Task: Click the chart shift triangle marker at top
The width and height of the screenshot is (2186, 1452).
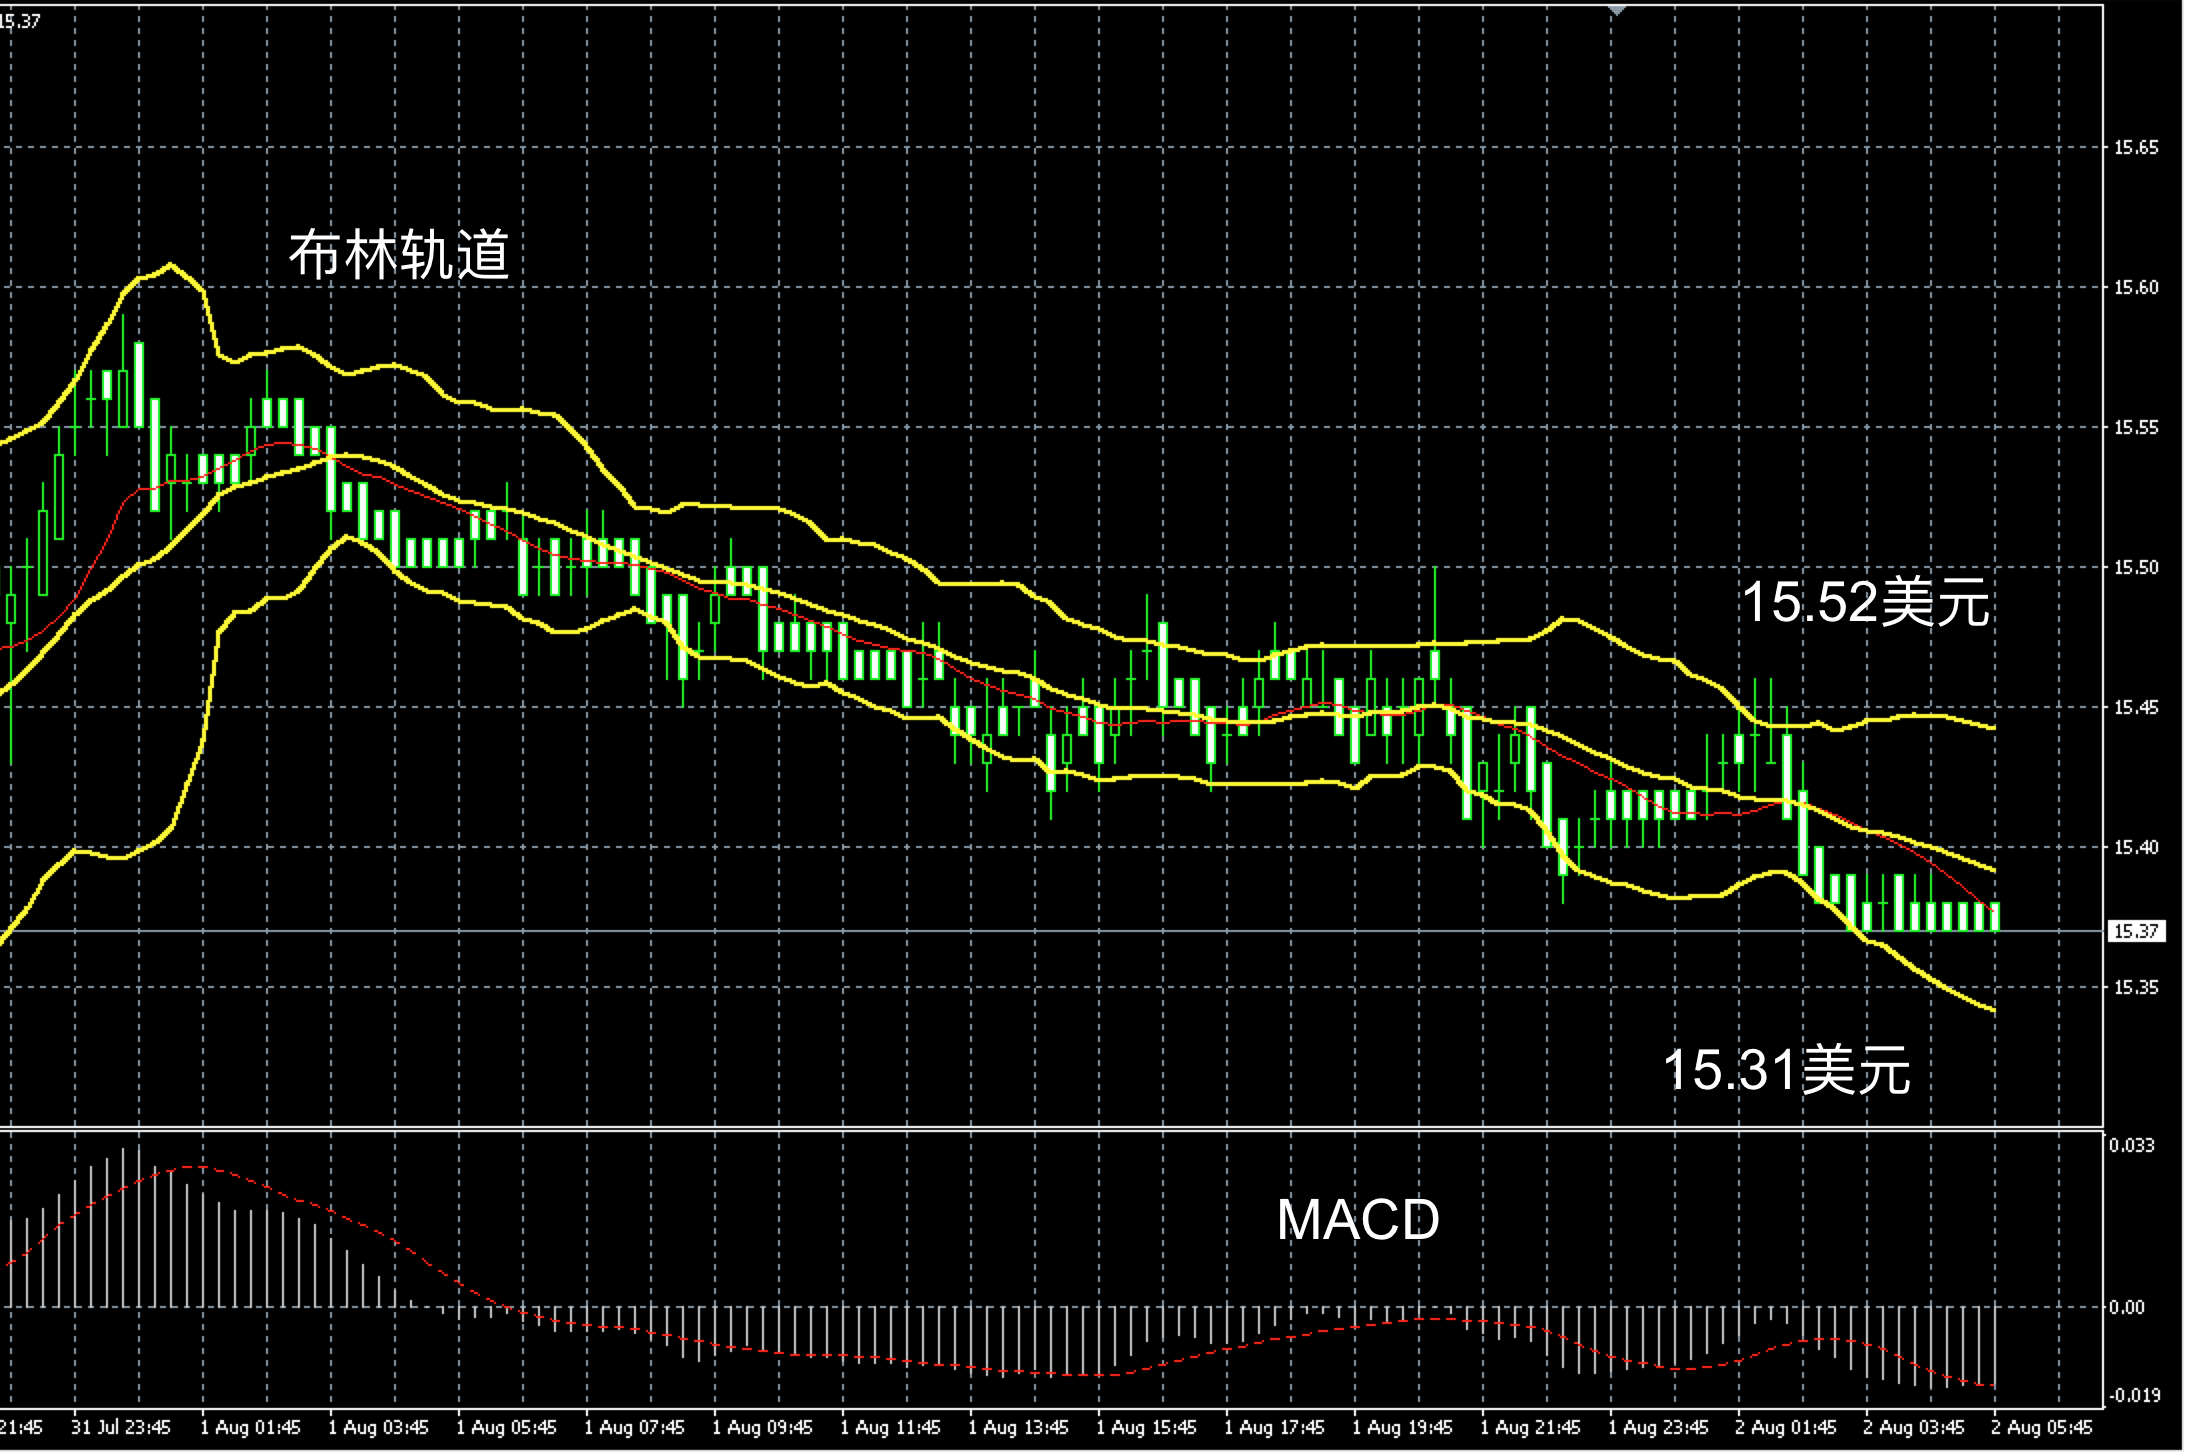Action: pyautogui.click(x=1617, y=9)
